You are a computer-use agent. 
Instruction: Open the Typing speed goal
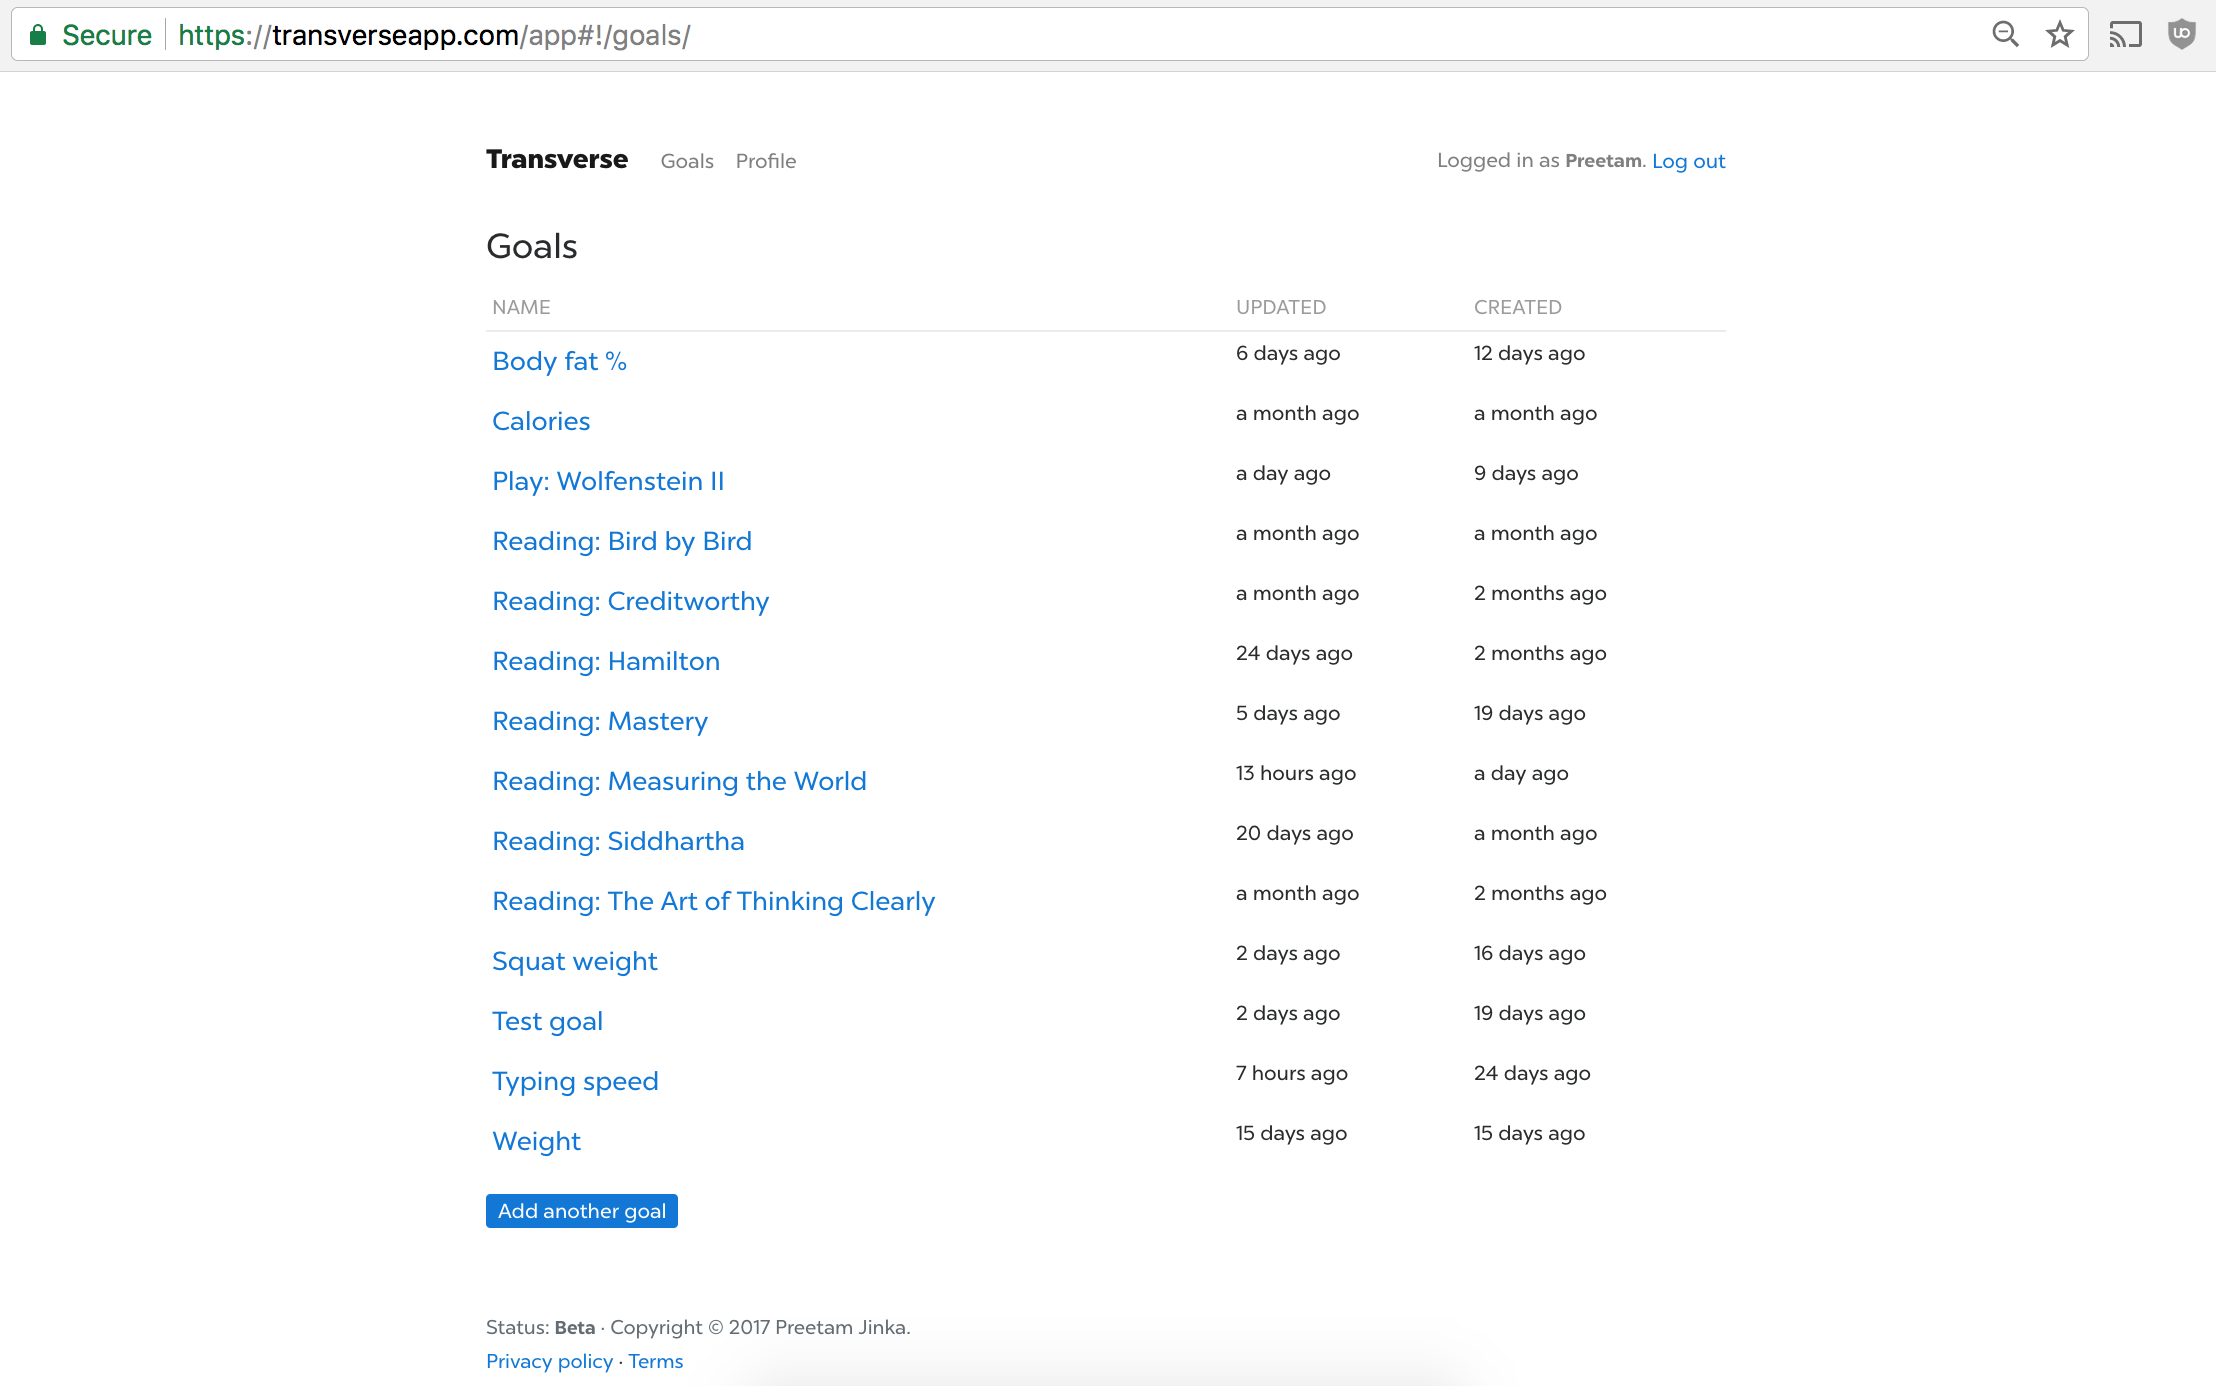tap(575, 1081)
